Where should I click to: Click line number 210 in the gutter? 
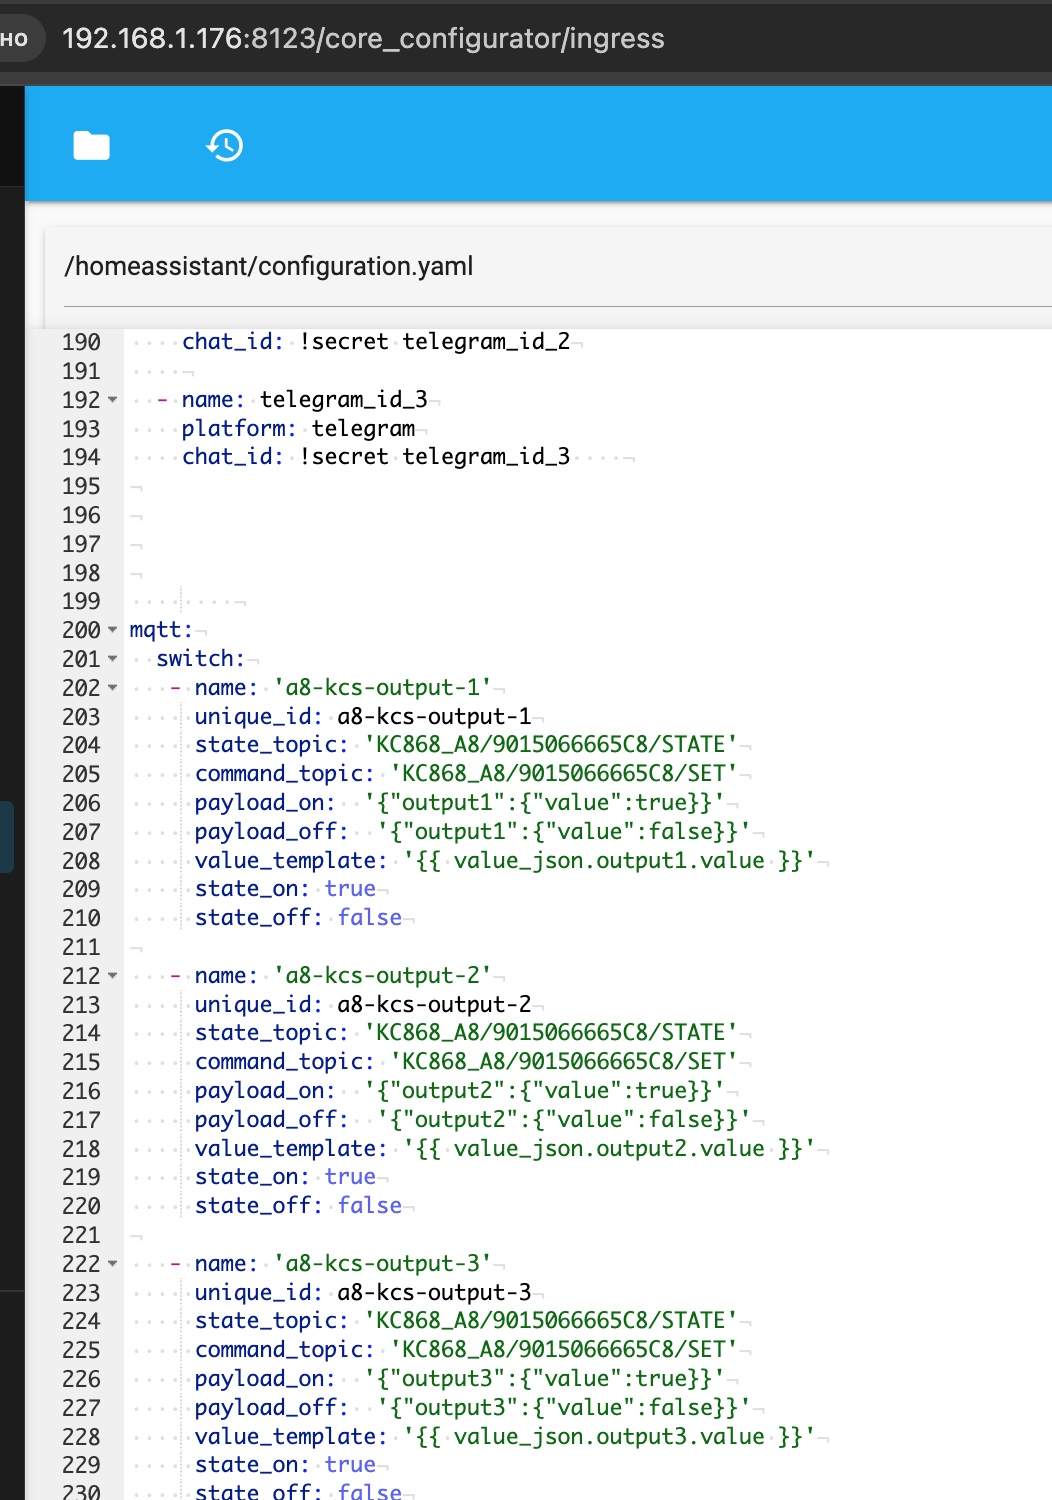pos(81,919)
